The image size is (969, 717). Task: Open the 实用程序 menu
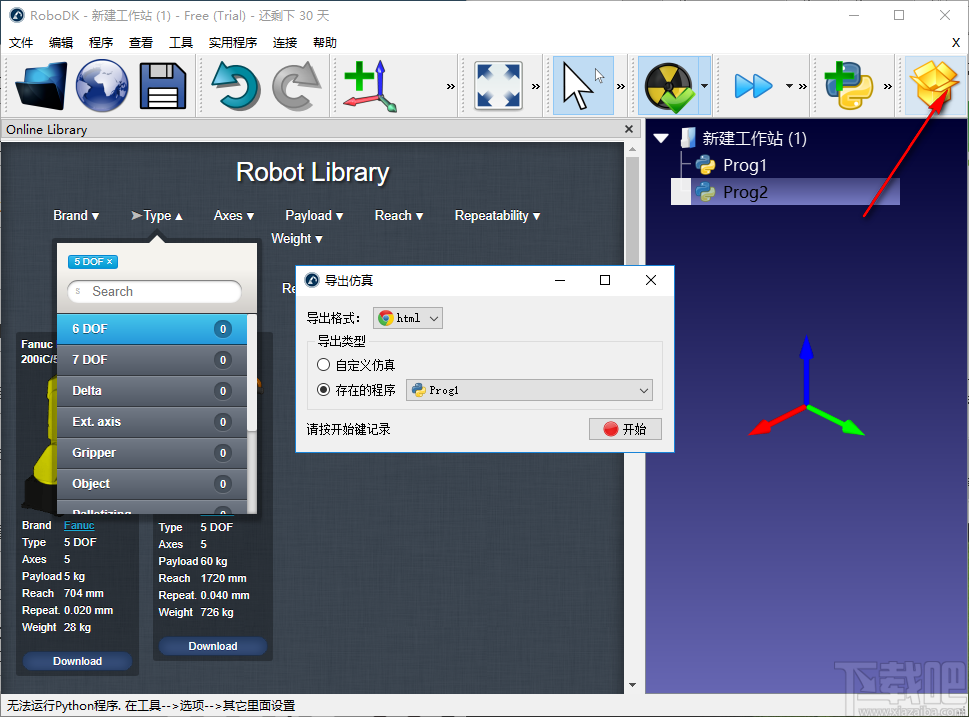click(x=233, y=43)
